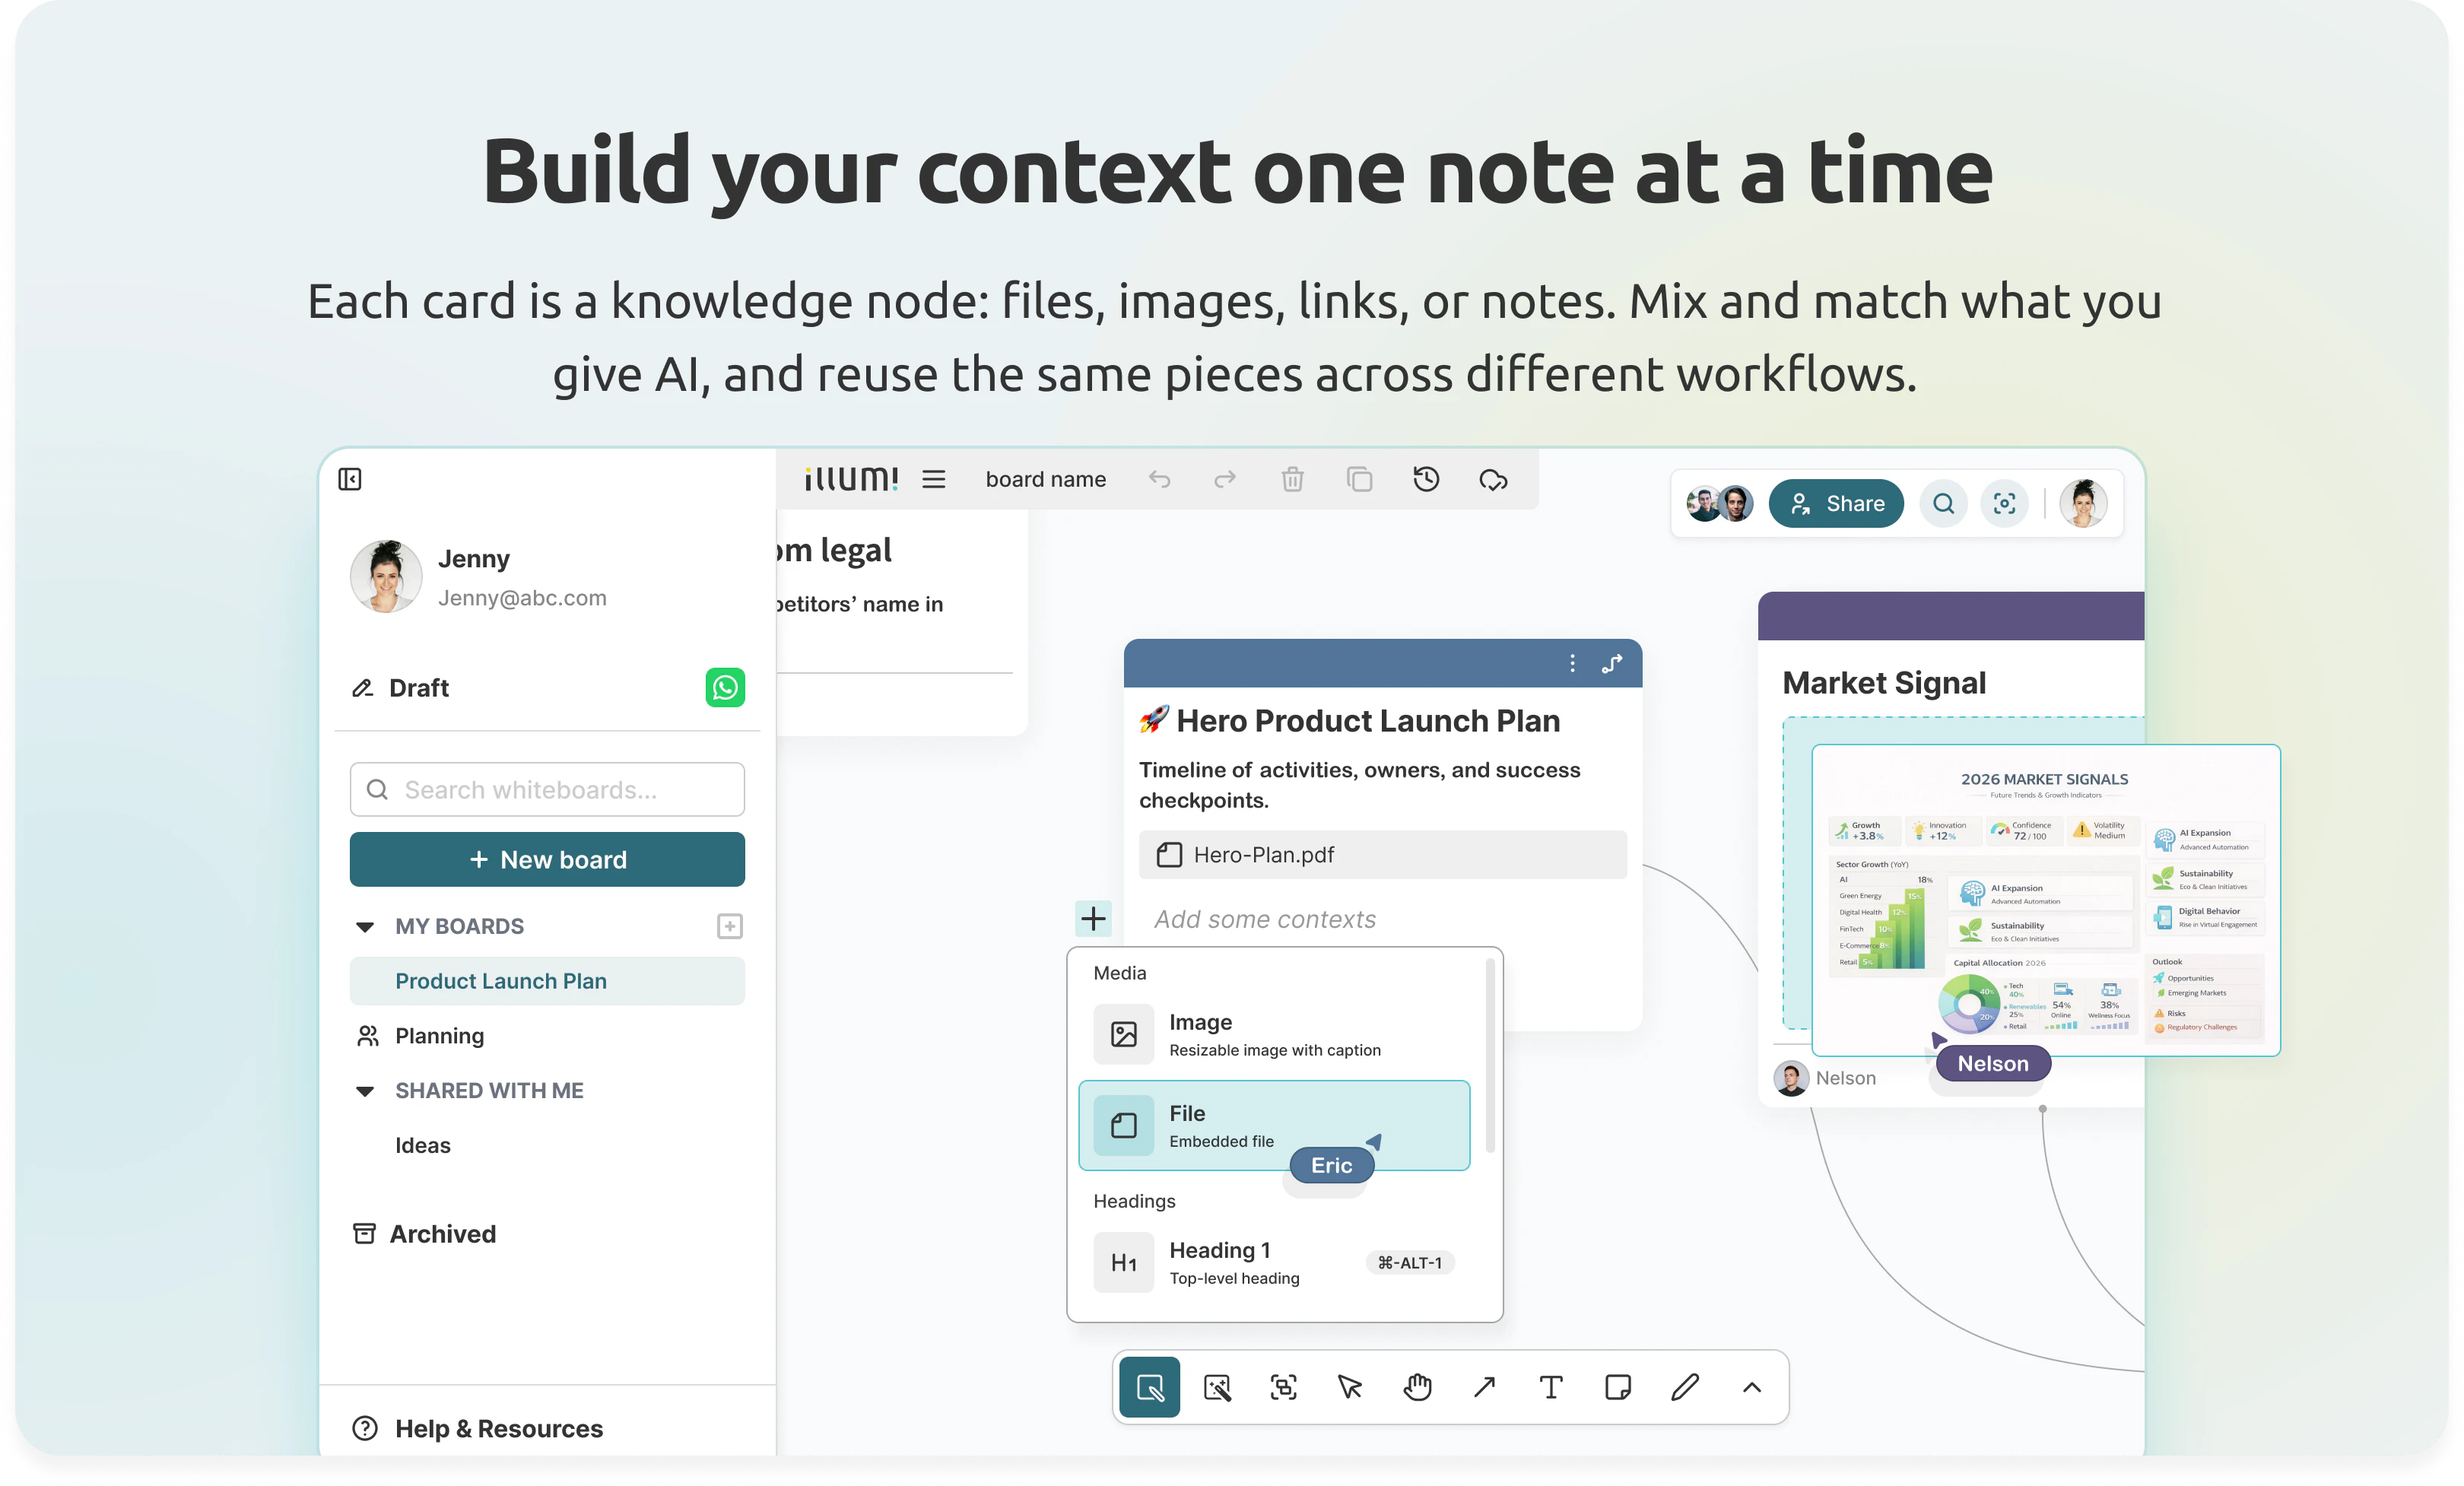Select the pencil draw tool
The image size is (2464, 1486).
point(1685,1387)
